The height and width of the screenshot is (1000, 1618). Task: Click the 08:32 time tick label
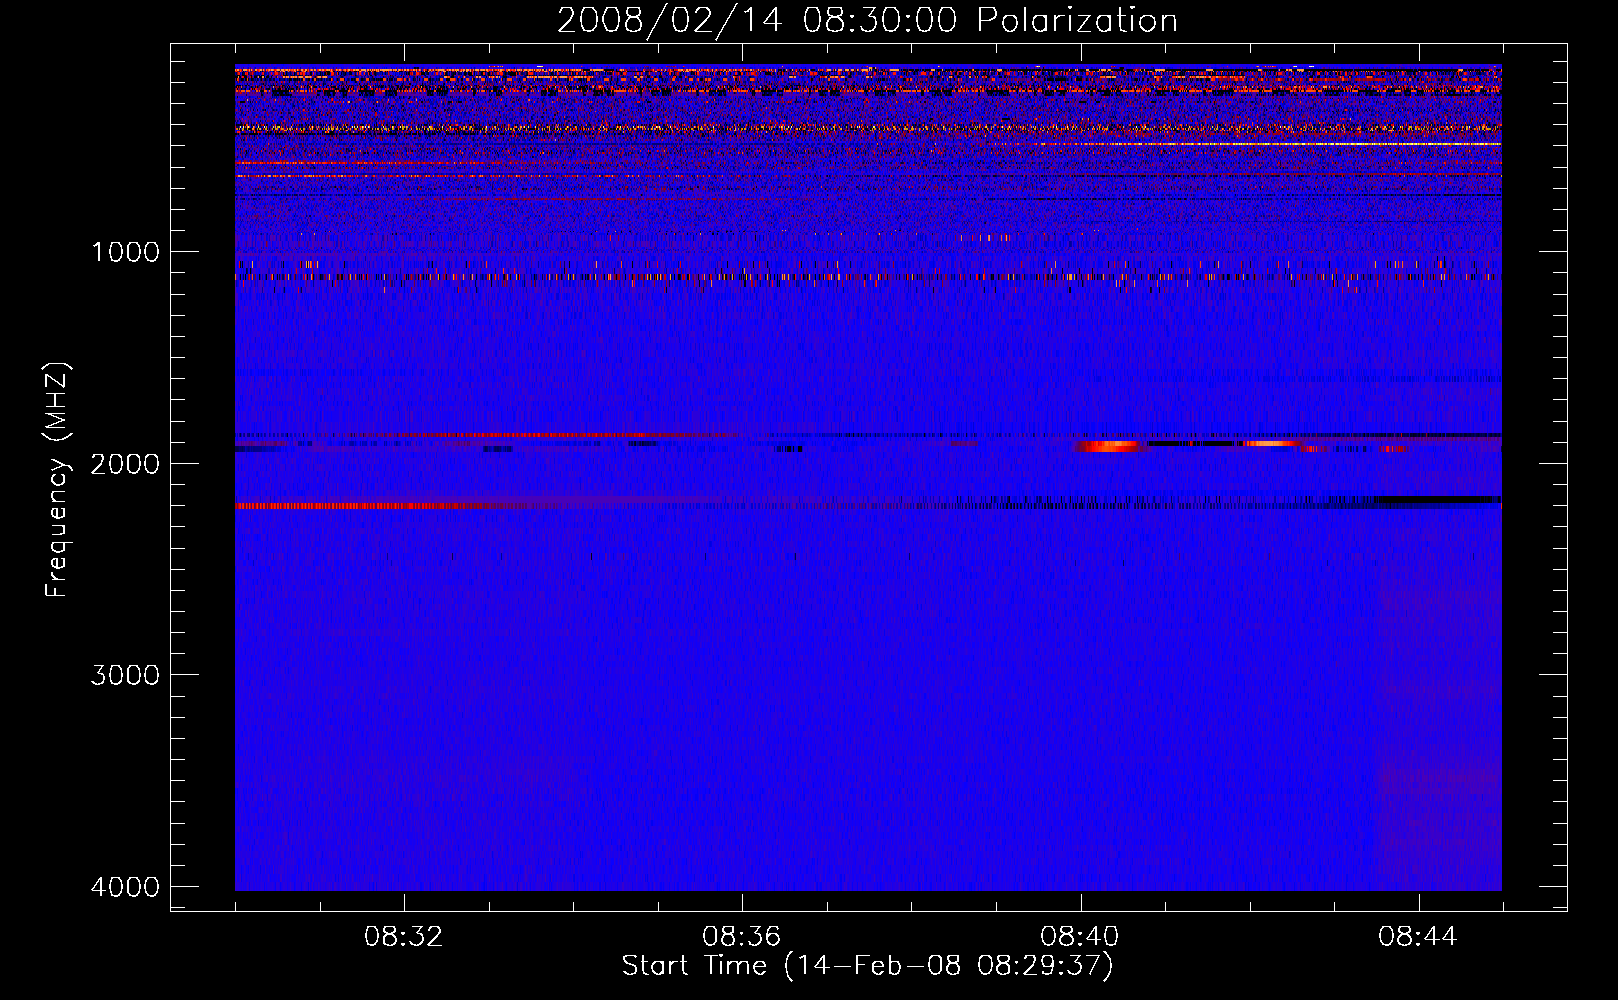click(403, 937)
